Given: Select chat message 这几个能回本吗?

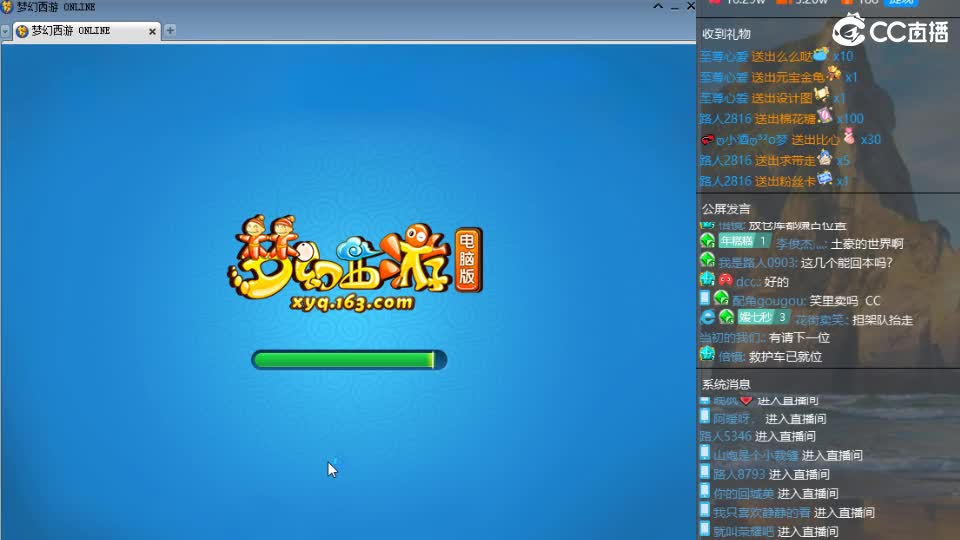Looking at the screenshot, I should click(x=847, y=263).
